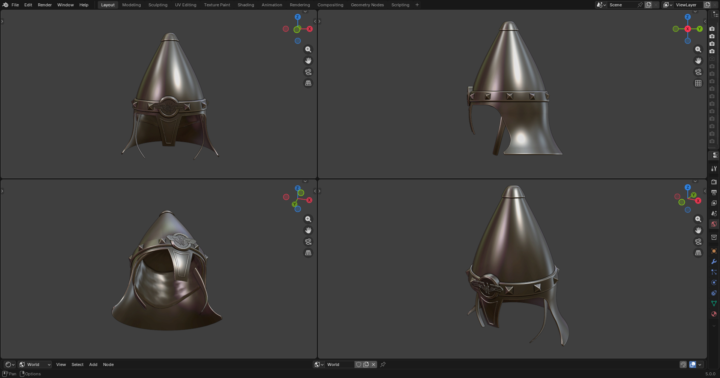
Task: Pan hand icon in top-left viewport
Action: [x=308, y=61]
